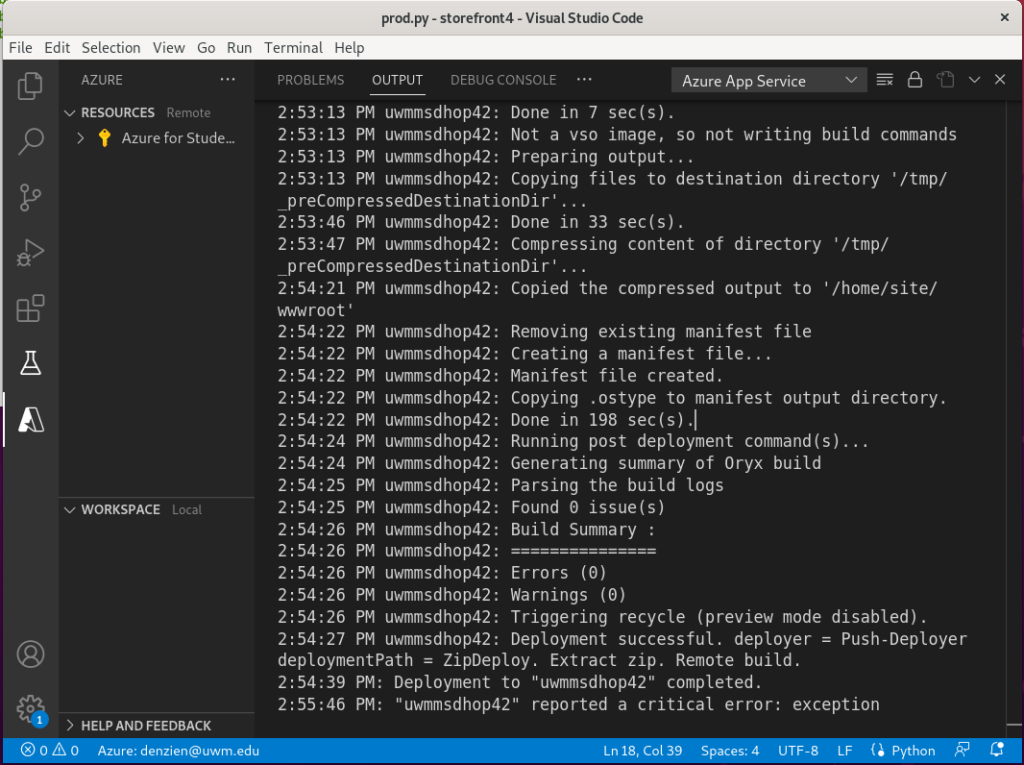The image size is (1024, 765).
Task: Open the Extensions view icon
Action: click(x=30, y=308)
